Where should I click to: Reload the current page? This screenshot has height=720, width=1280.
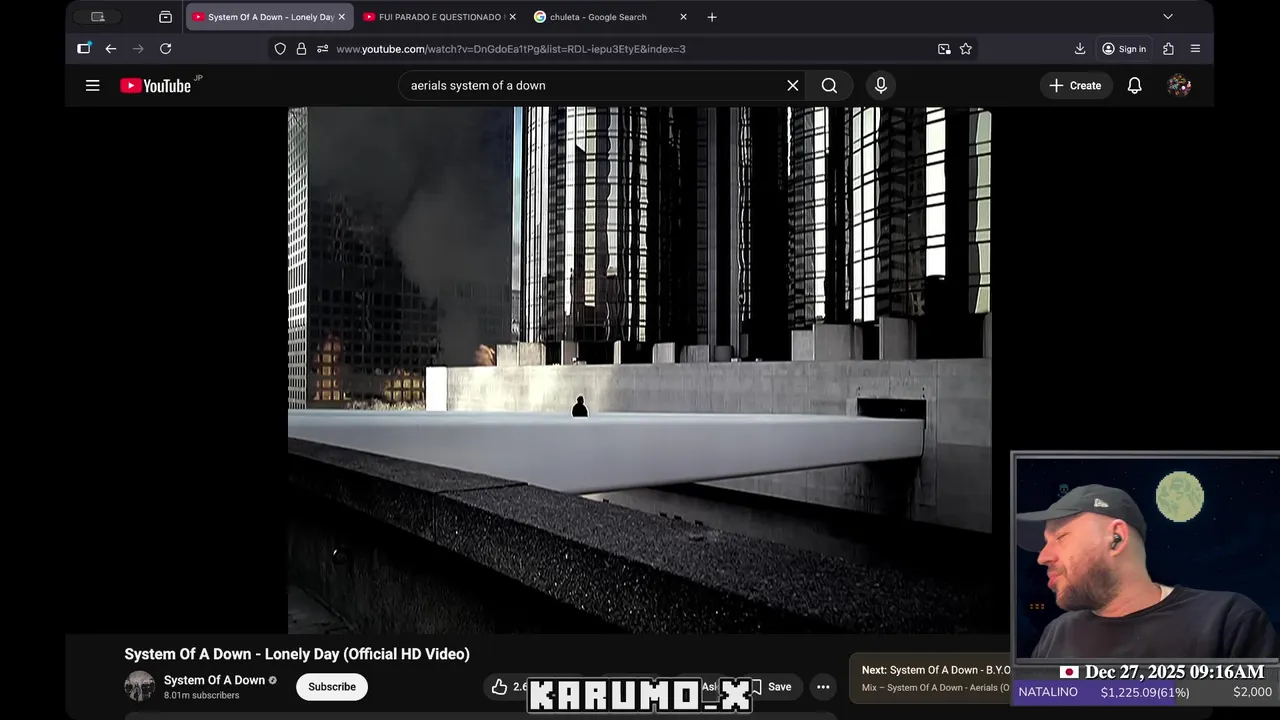click(x=166, y=49)
